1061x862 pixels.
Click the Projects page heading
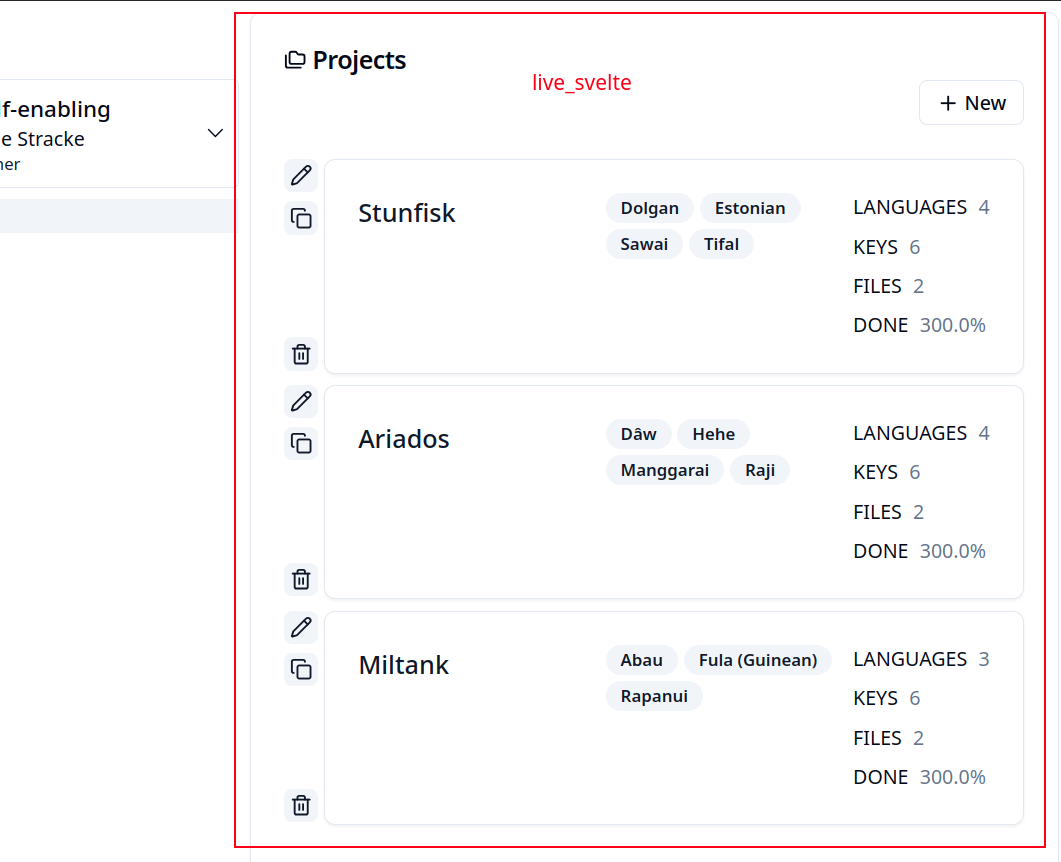click(359, 60)
